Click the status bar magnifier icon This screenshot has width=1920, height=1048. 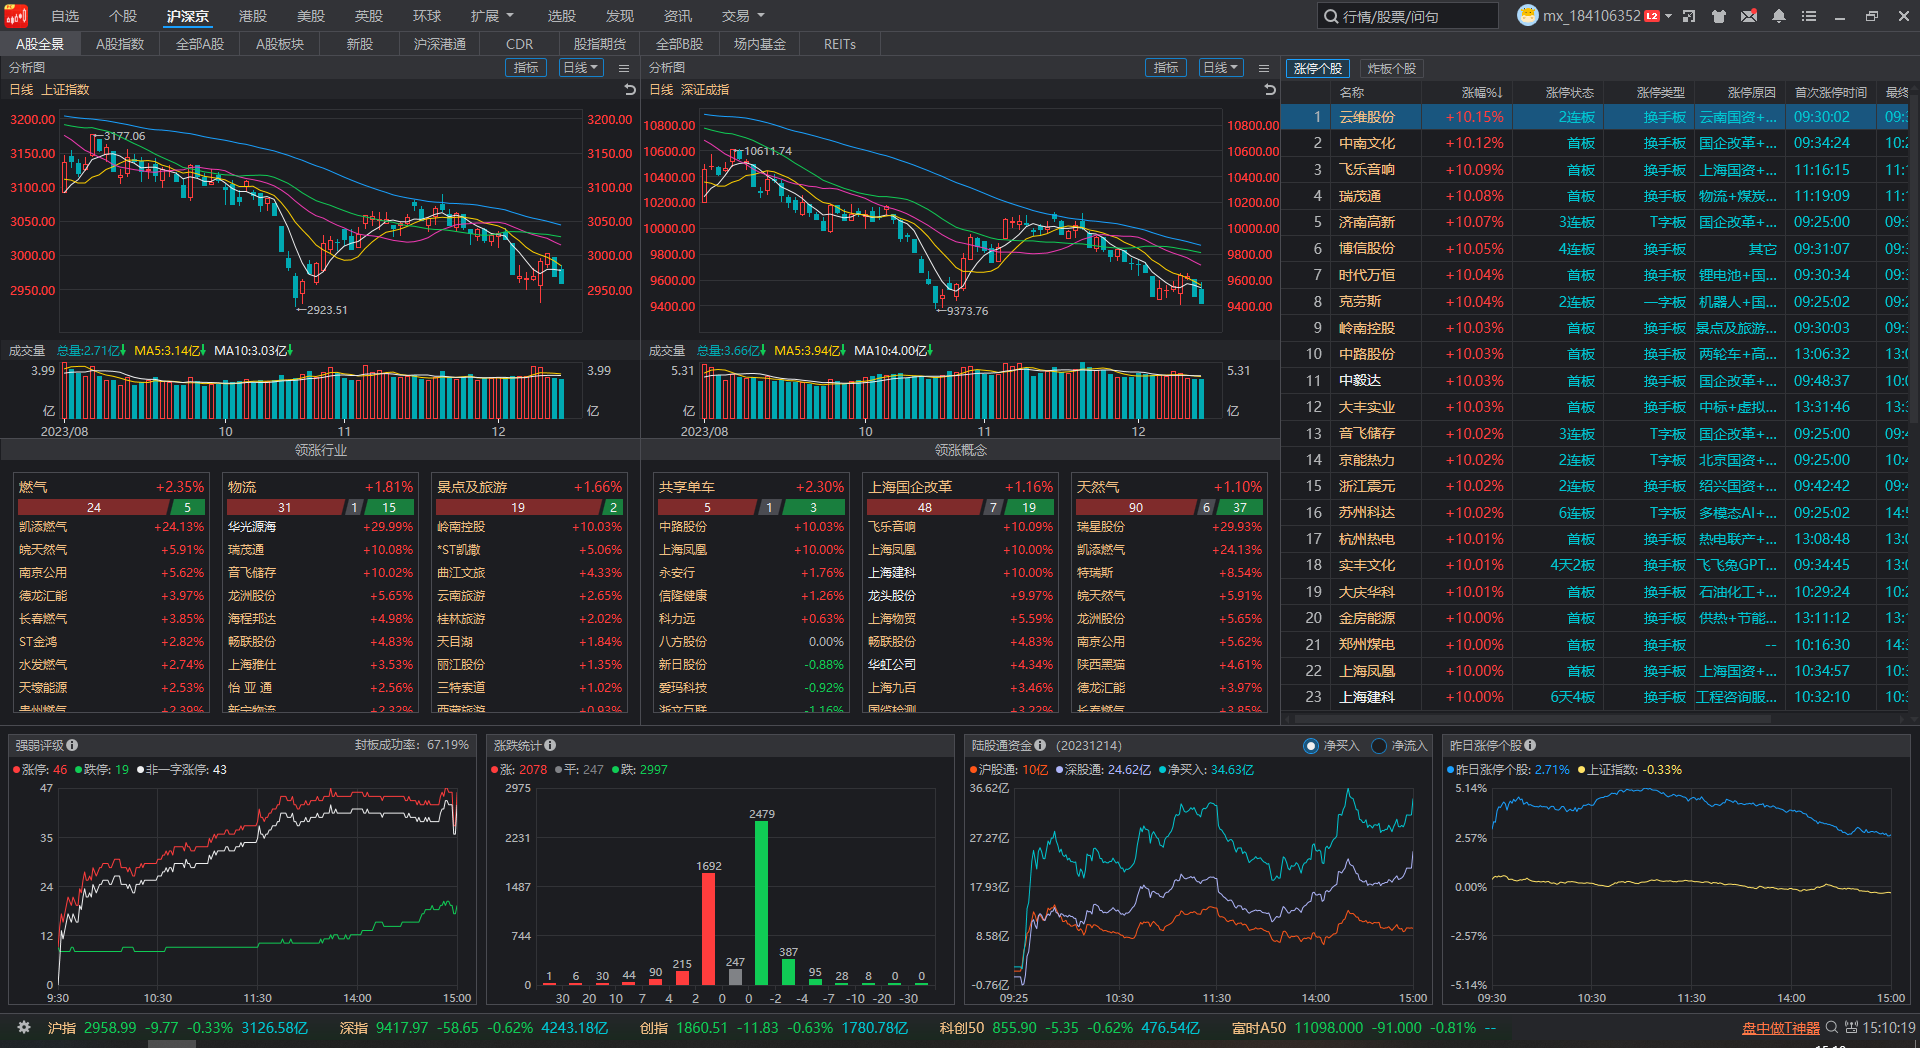[x=1832, y=1027]
